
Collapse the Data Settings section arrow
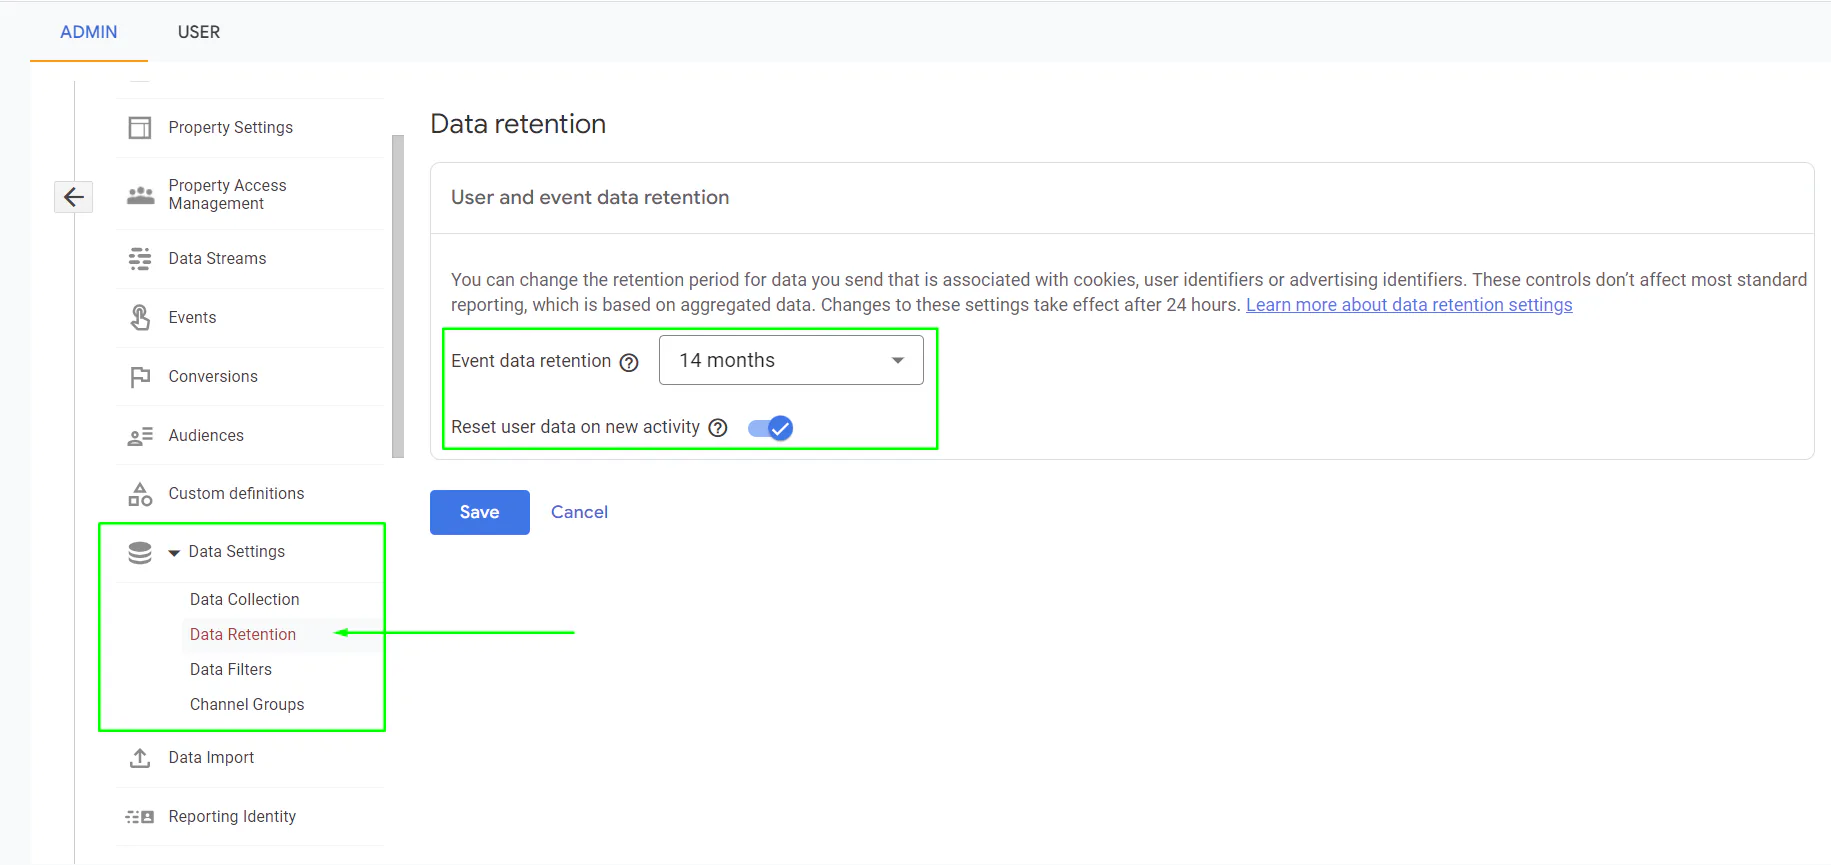pos(174,553)
